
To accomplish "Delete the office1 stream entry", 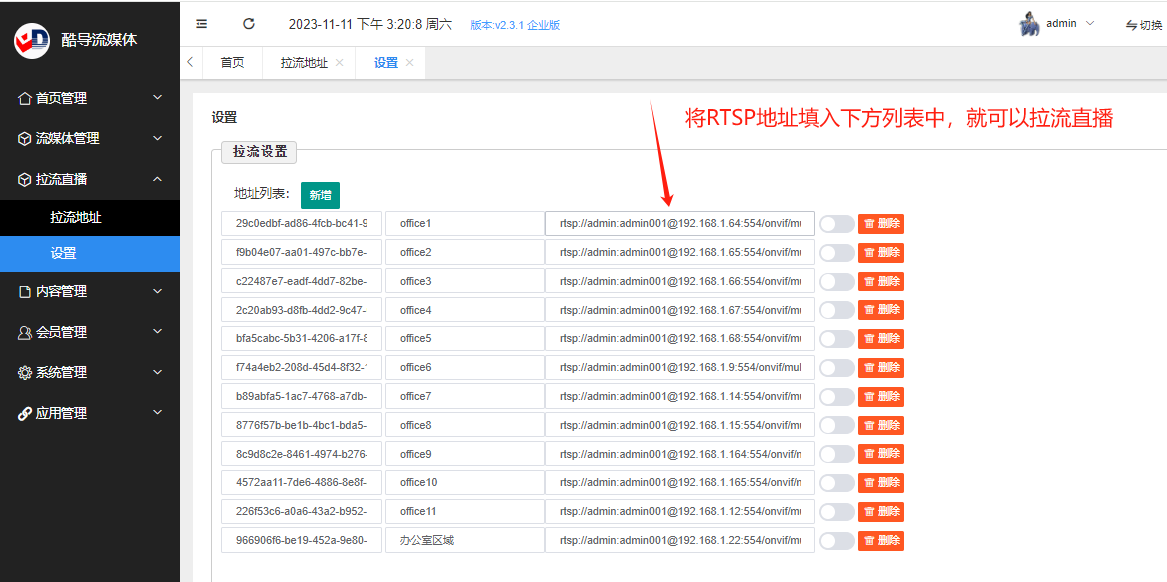I will click(881, 224).
